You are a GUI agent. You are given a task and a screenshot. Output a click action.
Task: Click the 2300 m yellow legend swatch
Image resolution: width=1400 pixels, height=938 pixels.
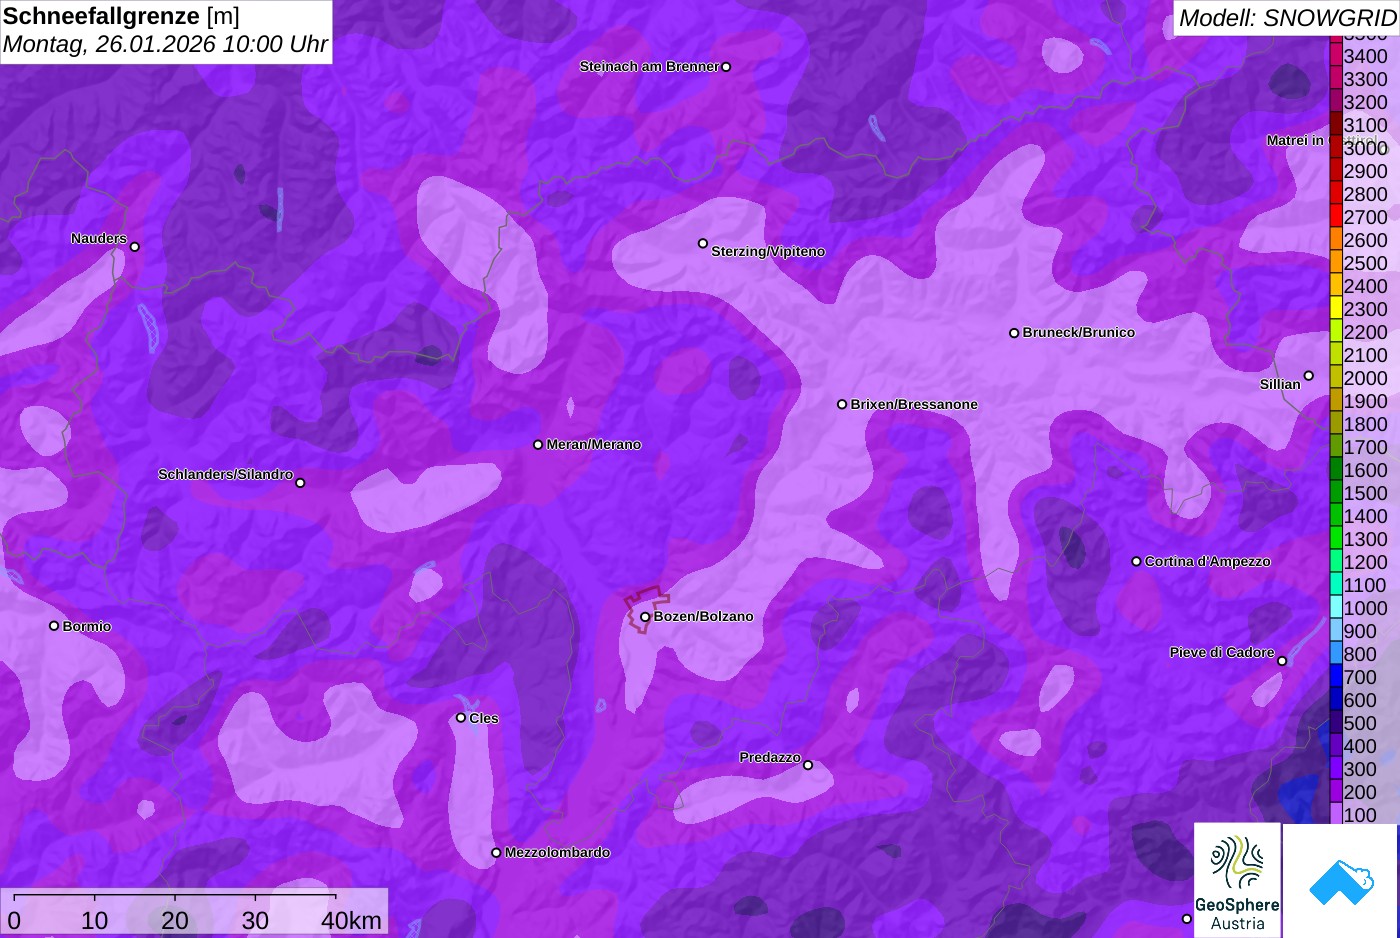click(x=1336, y=309)
